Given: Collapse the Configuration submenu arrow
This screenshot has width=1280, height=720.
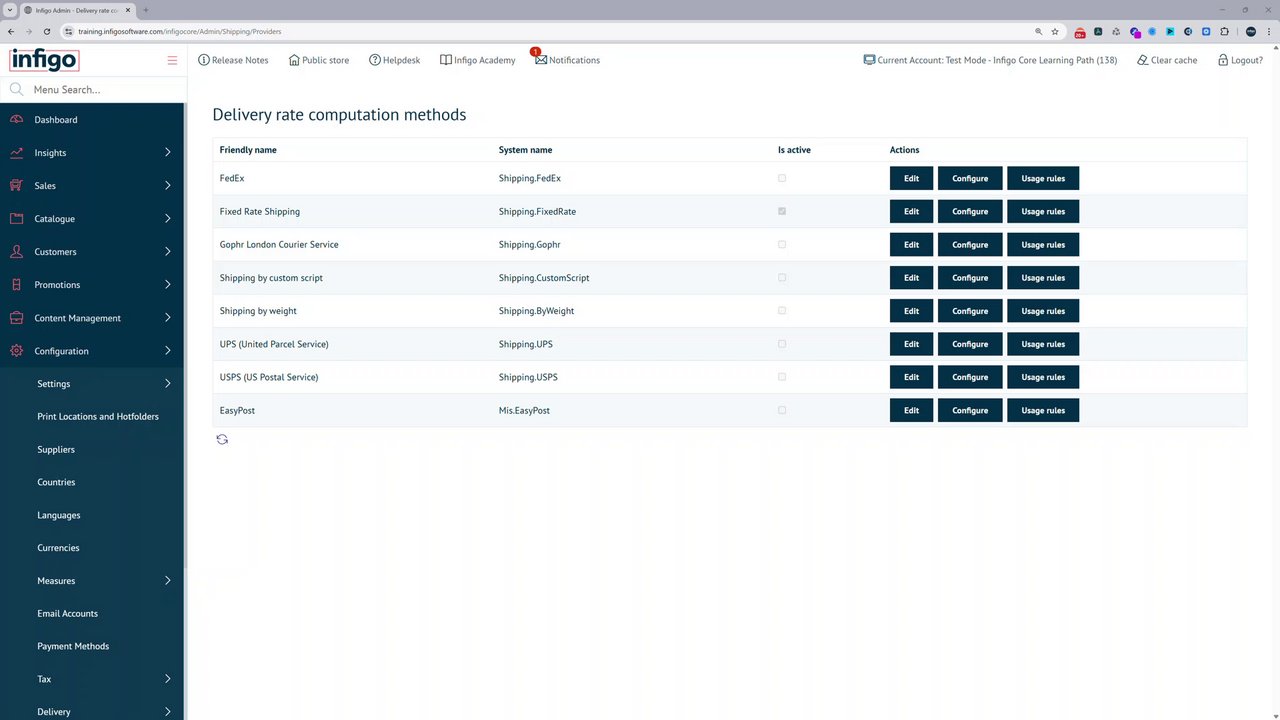Looking at the screenshot, I should coord(168,351).
